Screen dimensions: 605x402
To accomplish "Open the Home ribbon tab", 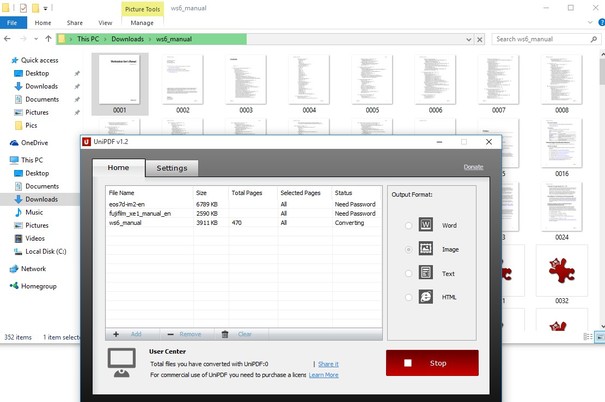I will tap(43, 23).
